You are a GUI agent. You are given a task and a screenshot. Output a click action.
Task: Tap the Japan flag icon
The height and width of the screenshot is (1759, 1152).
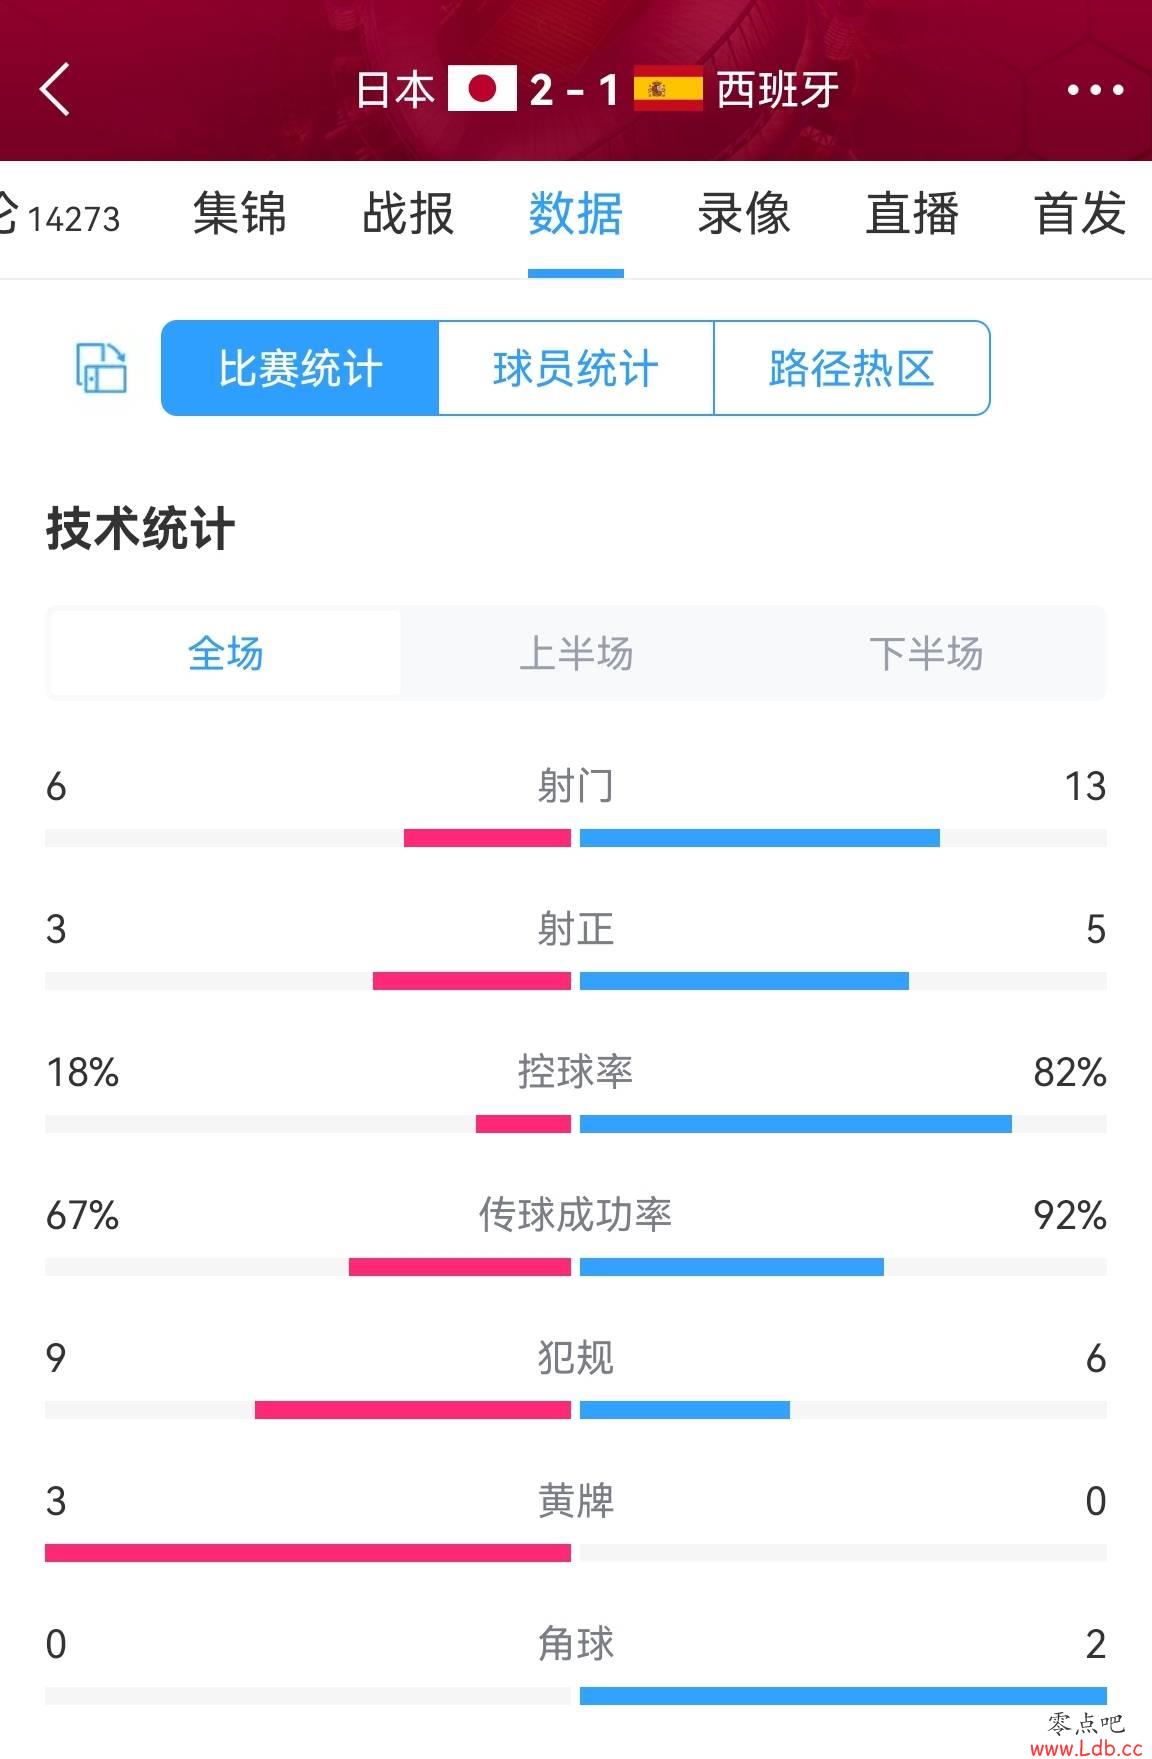tap(482, 89)
